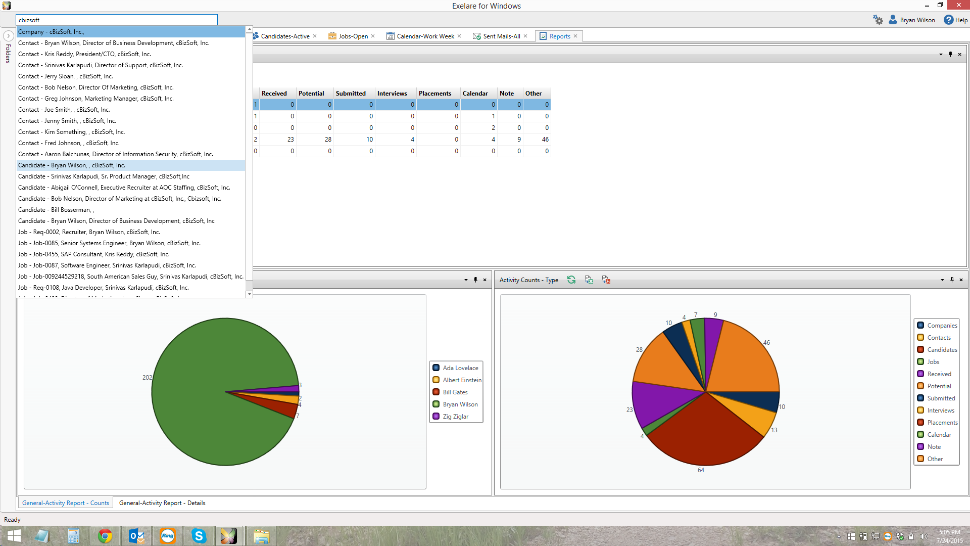The height and width of the screenshot is (546, 970).
Task: Open the settings gears icon near user name
Action: click(x=878, y=20)
